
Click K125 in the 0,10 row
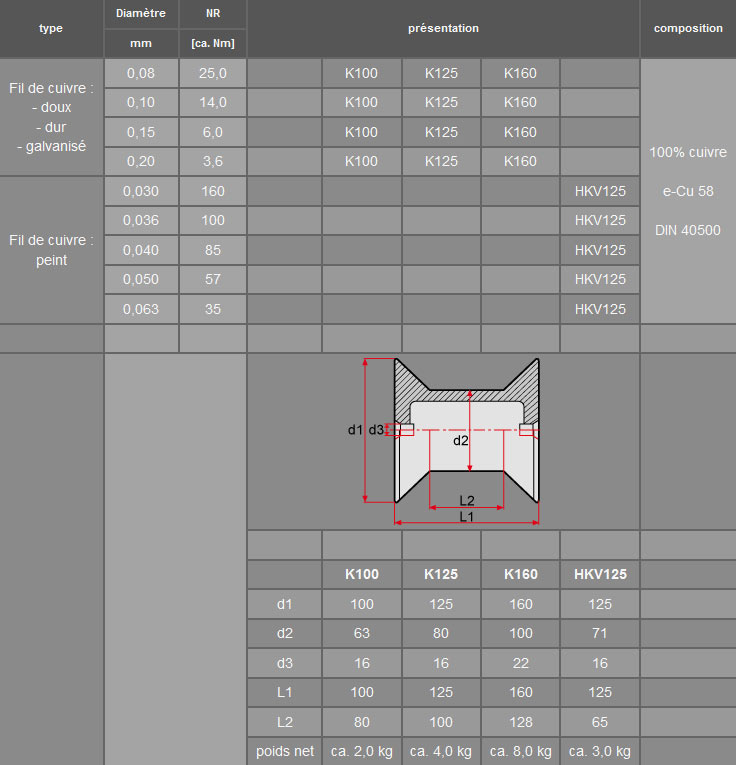[x=441, y=102]
